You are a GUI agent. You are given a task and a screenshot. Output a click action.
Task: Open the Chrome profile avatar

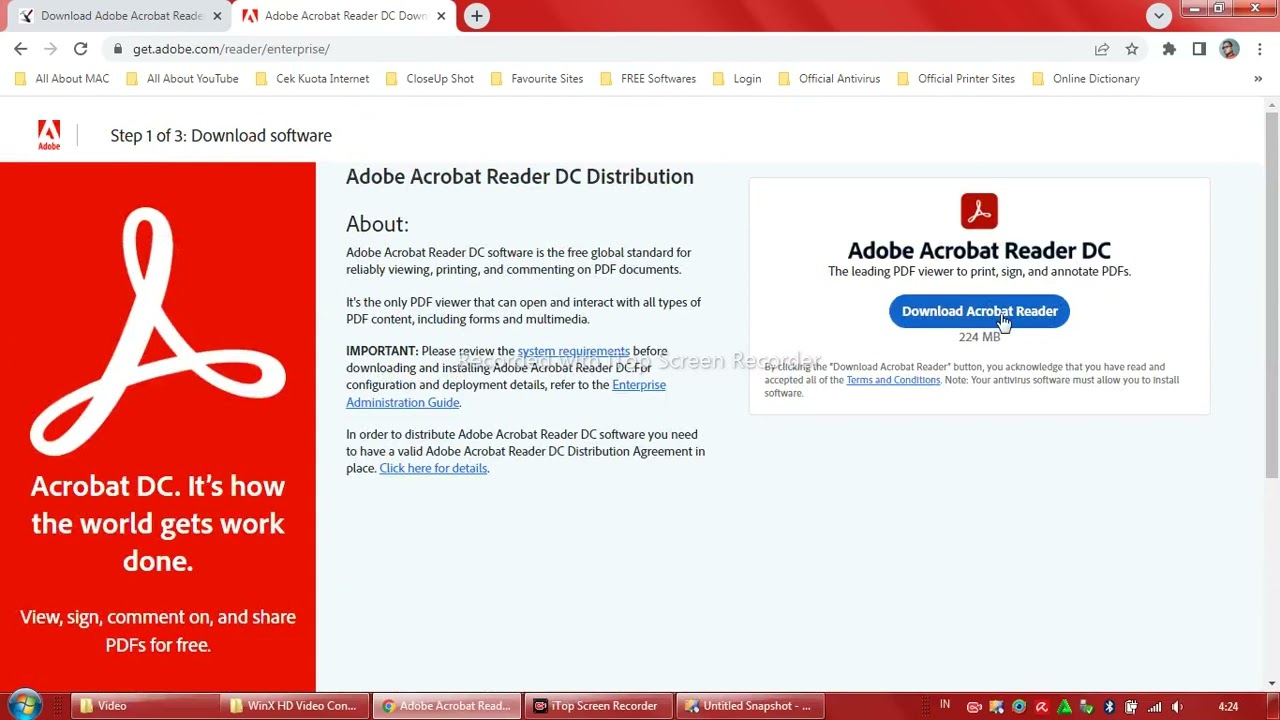pos(1230,49)
